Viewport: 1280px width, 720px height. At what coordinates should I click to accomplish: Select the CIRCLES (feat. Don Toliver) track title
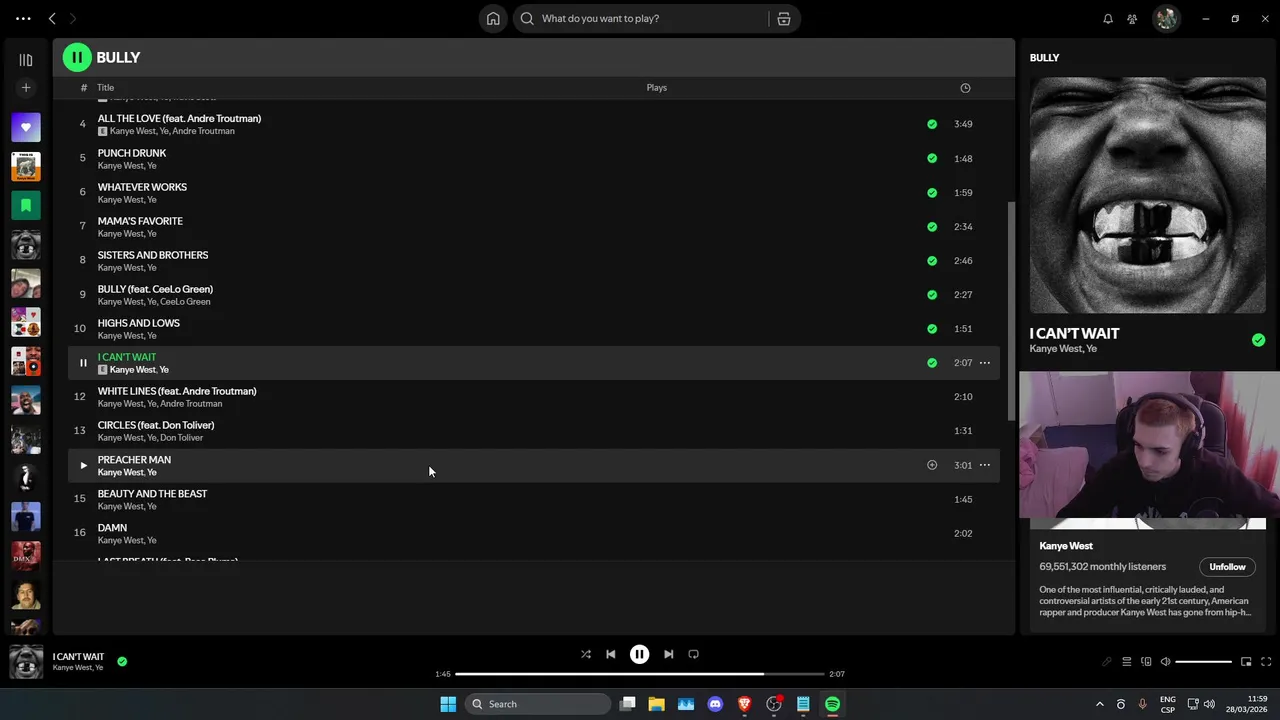[156, 425]
